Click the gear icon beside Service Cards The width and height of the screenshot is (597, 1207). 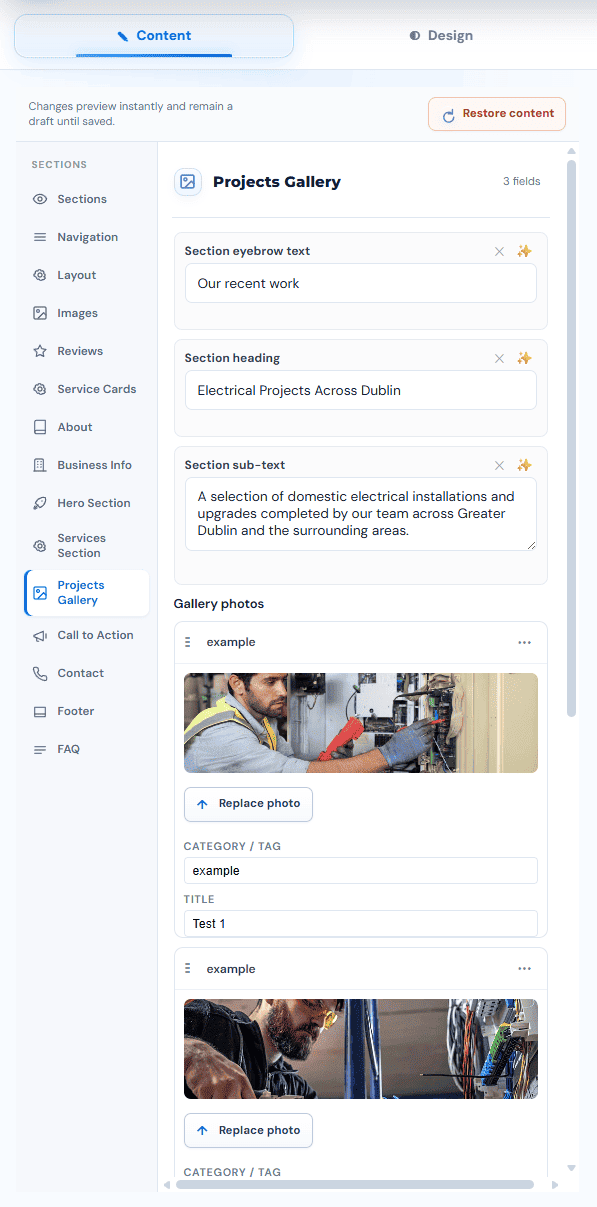tap(40, 389)
